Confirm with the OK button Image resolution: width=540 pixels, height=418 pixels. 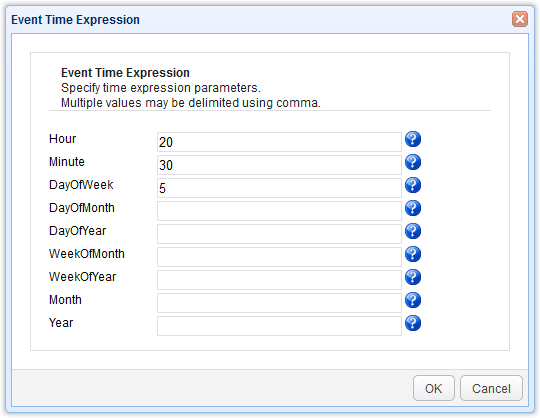click(x=434, y=388)
